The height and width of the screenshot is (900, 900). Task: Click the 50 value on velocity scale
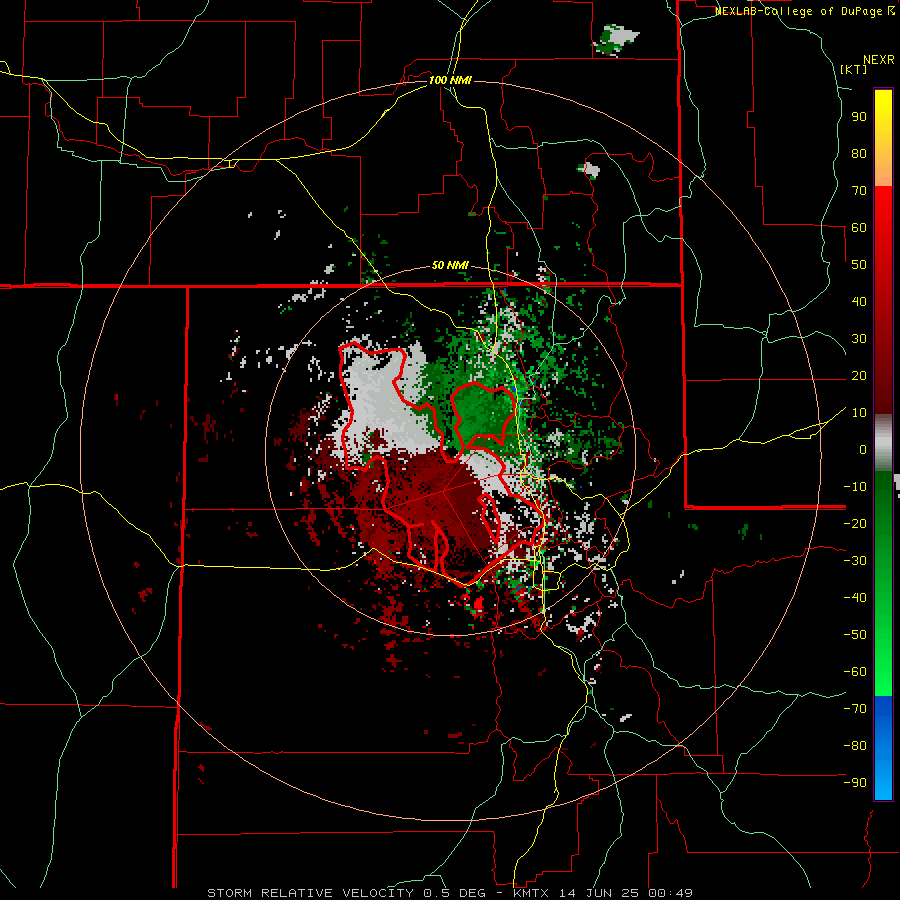(859, 265)
